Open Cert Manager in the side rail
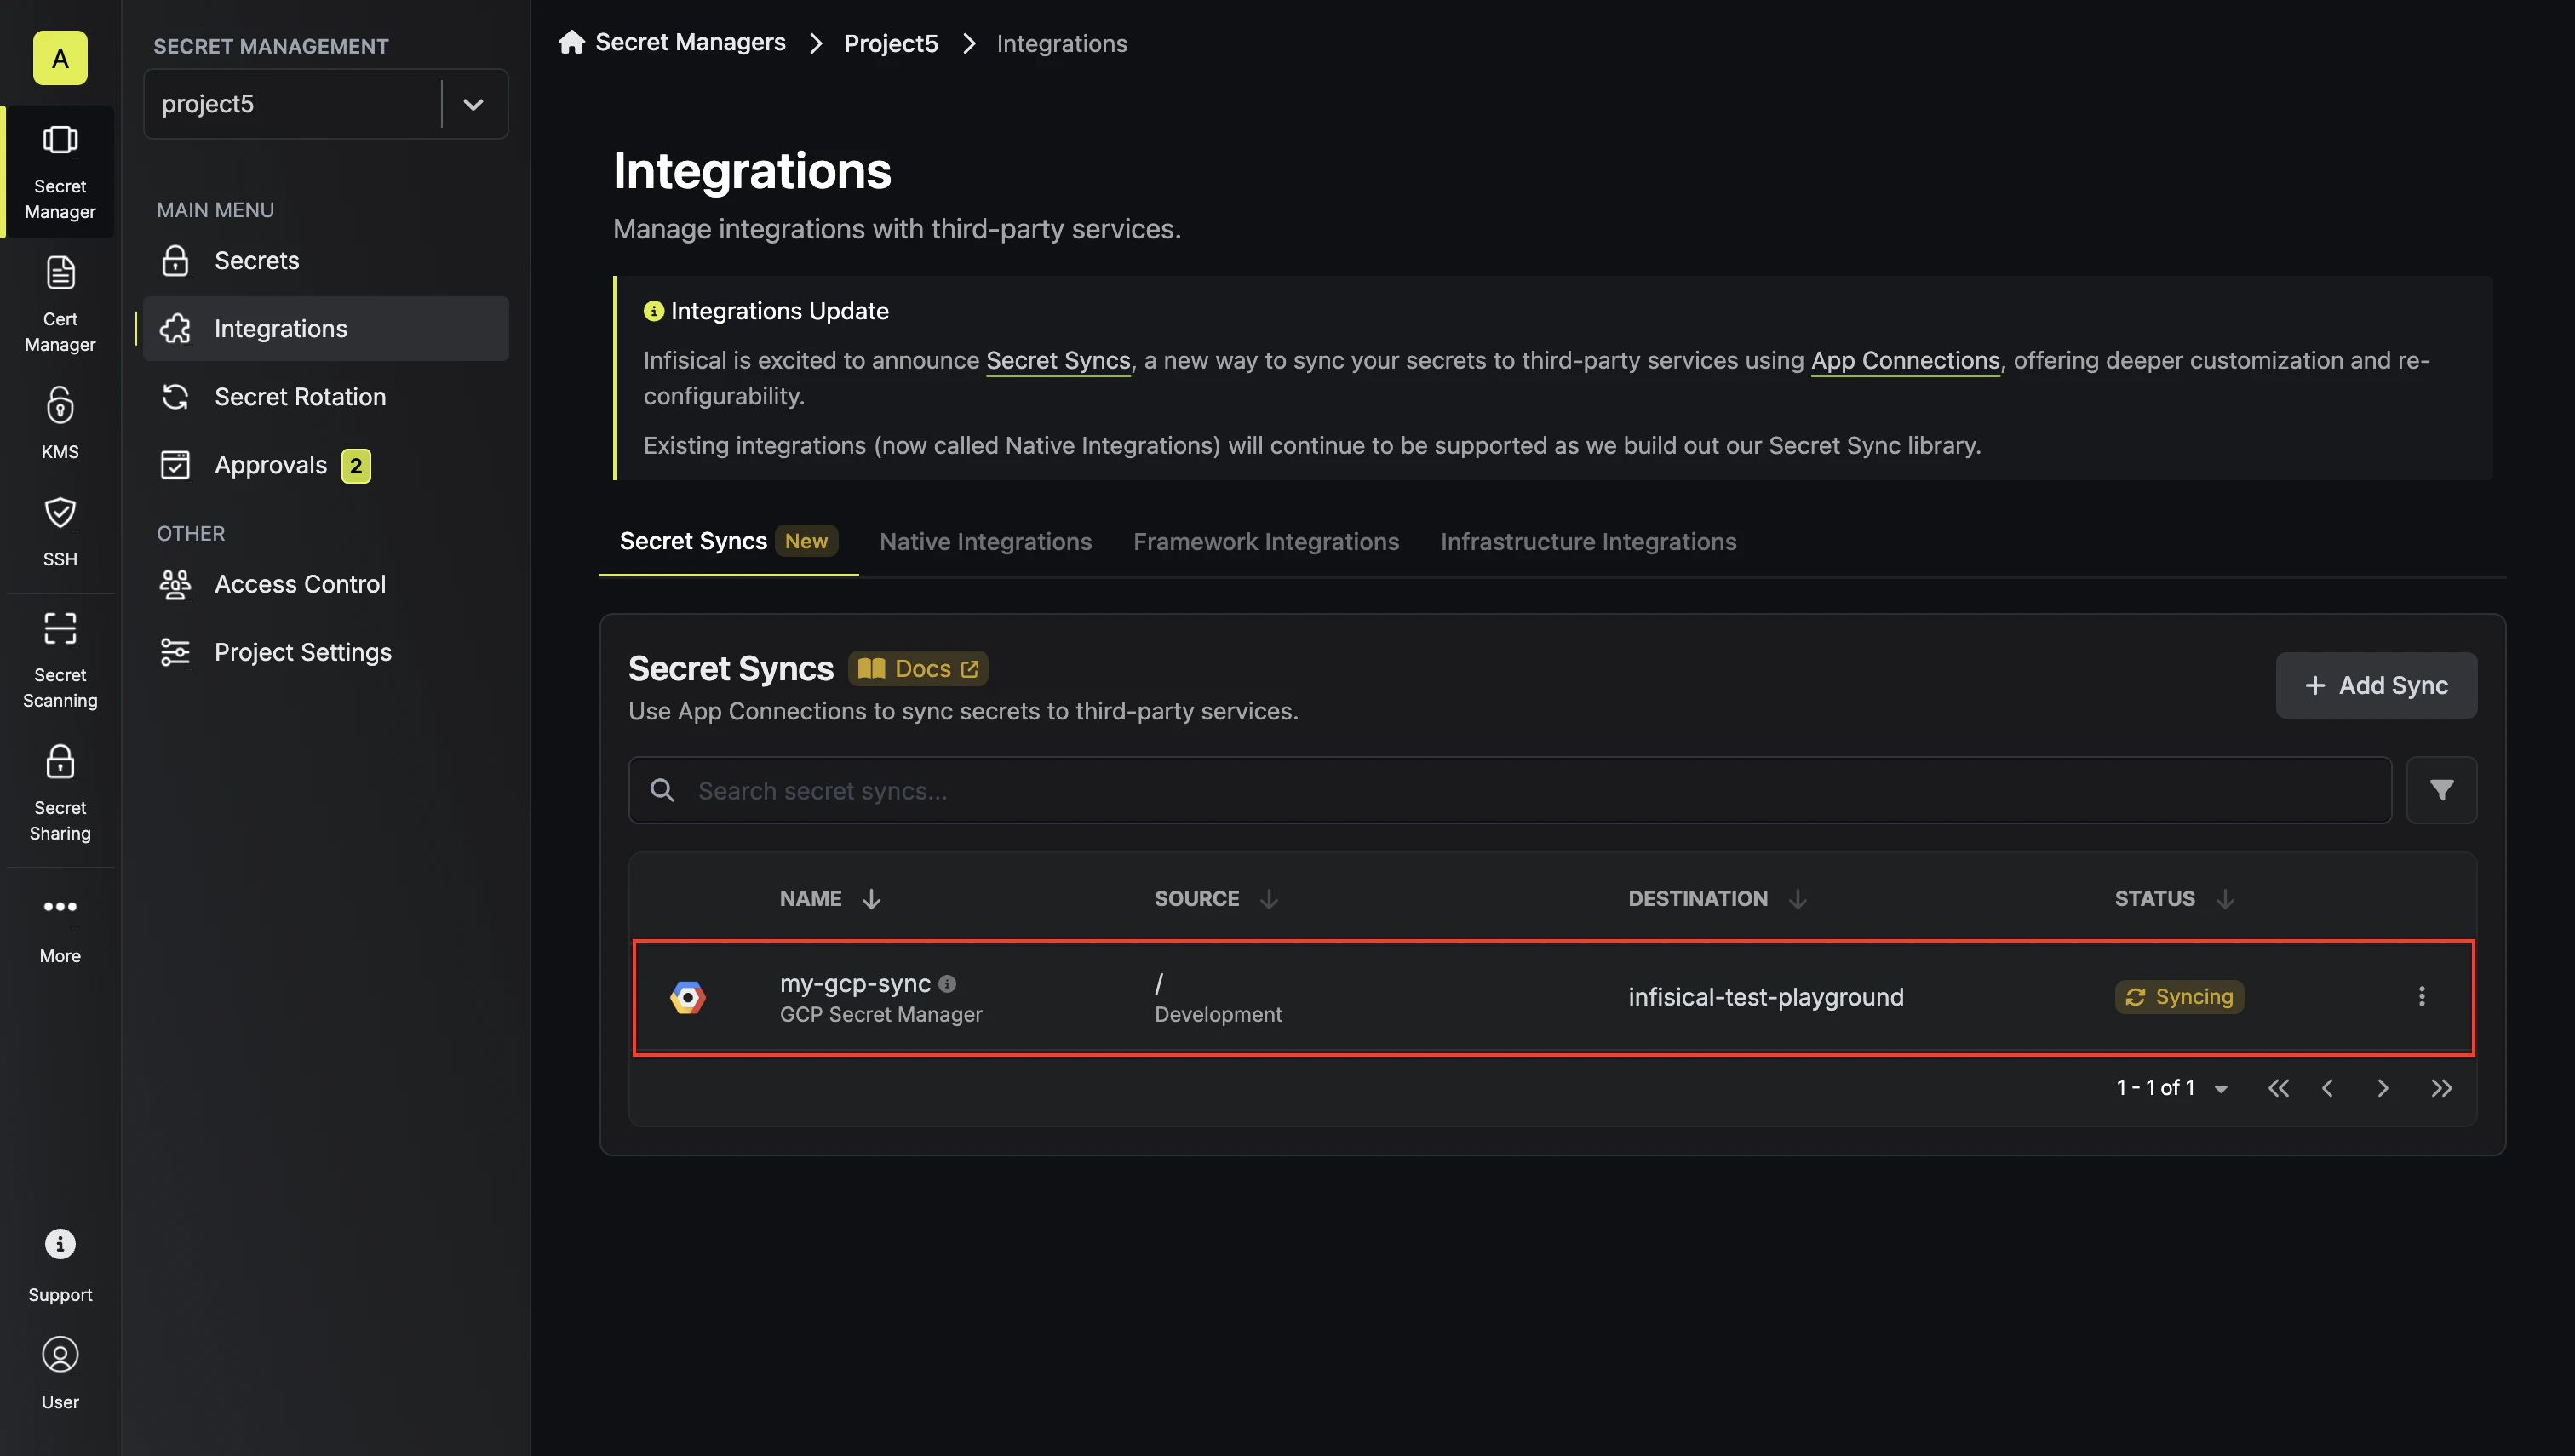2575x1456 pixels. (x=60, y=305)
